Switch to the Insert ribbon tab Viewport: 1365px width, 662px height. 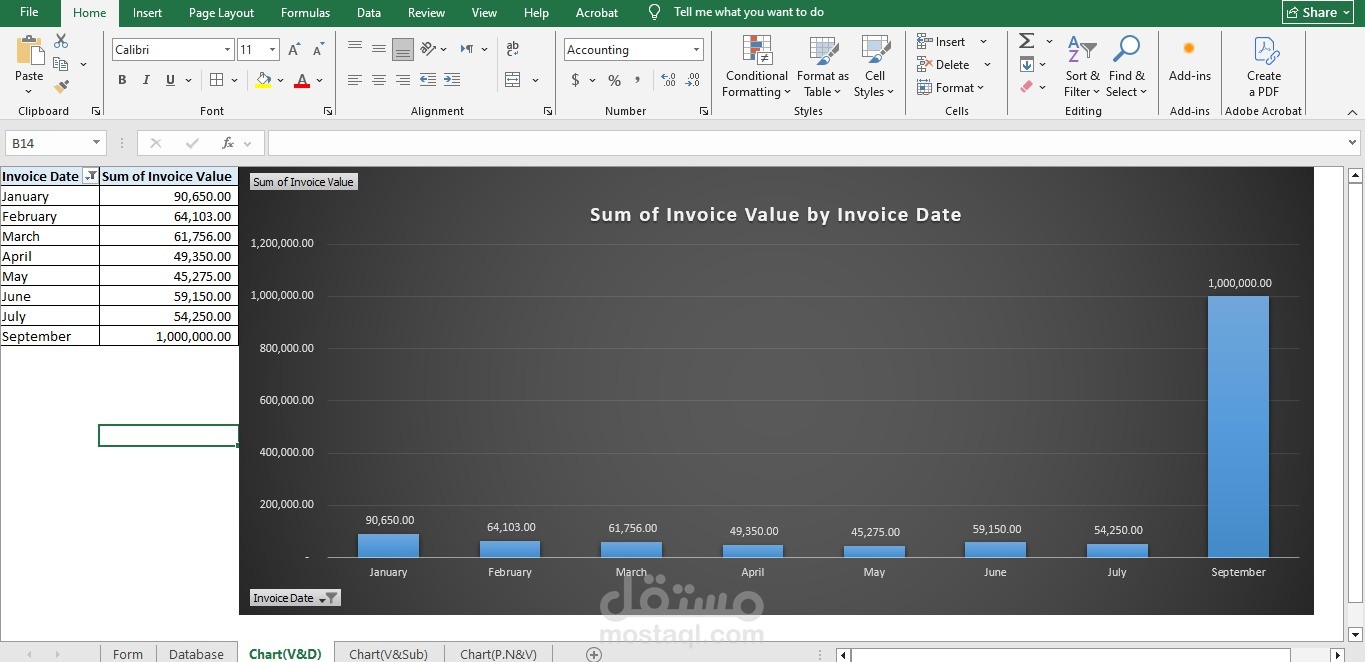pyautogui.click(x=147, y=12)
